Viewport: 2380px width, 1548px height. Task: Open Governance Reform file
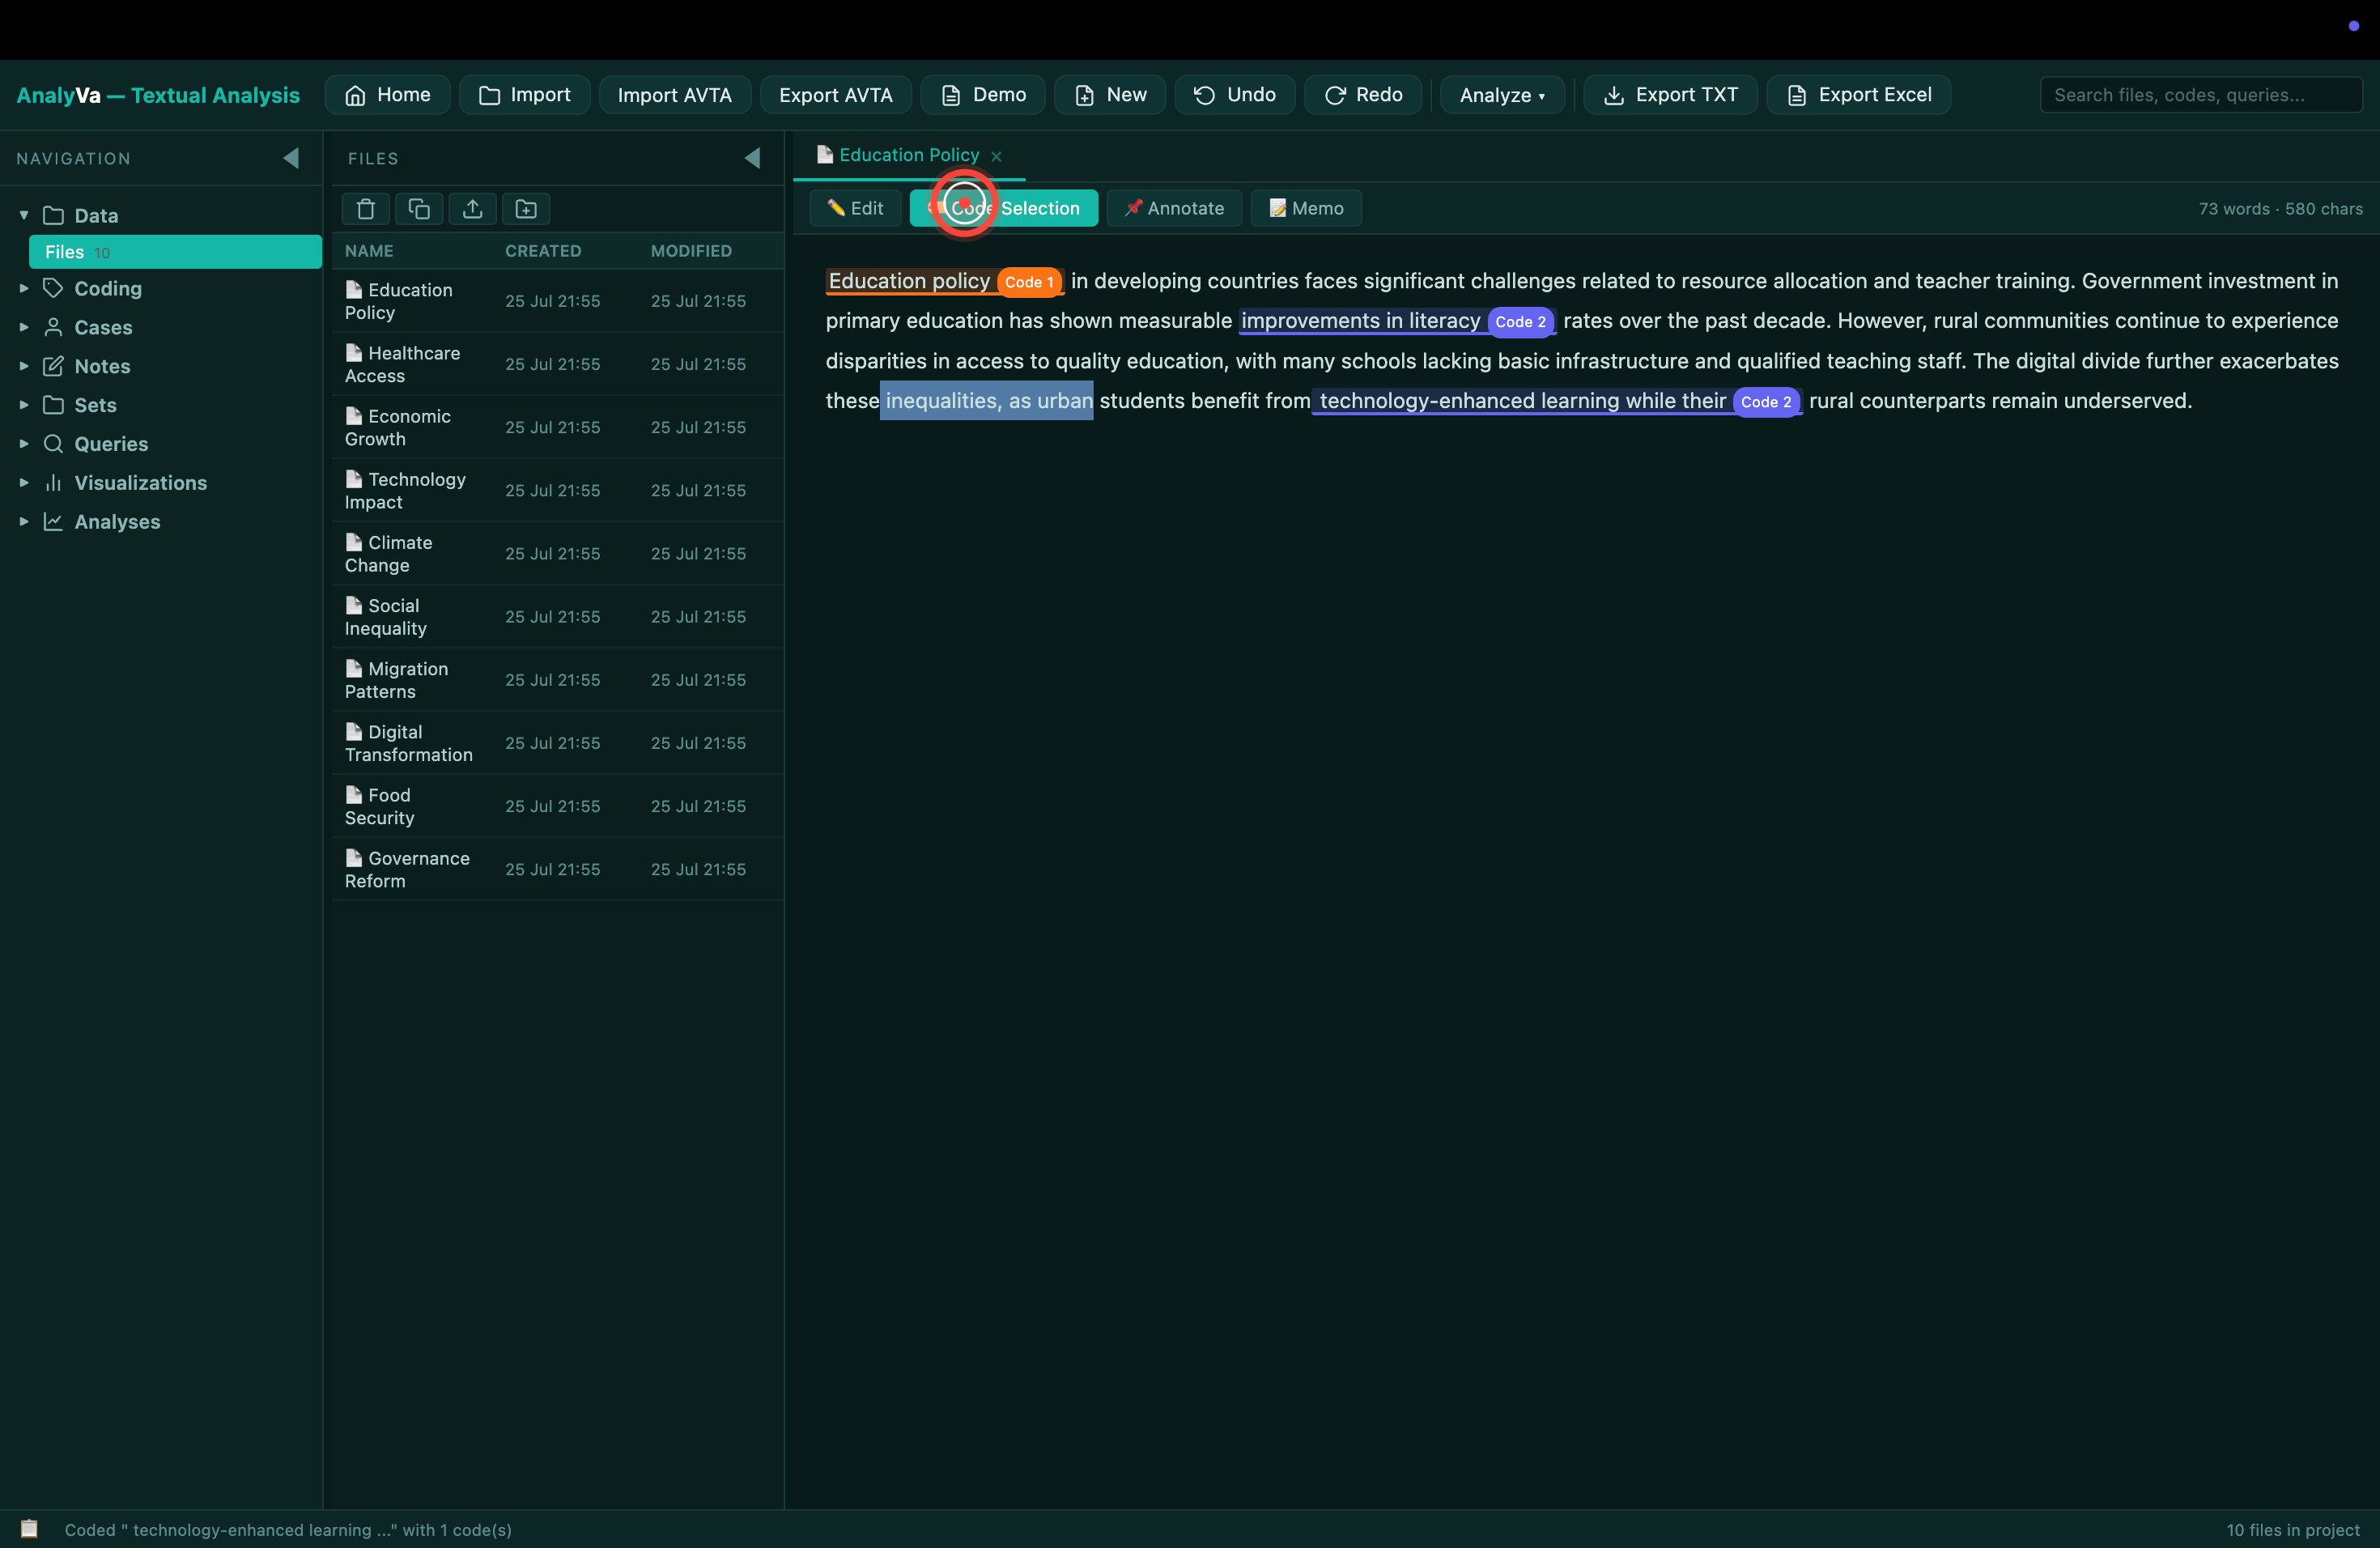pos(557,868)
